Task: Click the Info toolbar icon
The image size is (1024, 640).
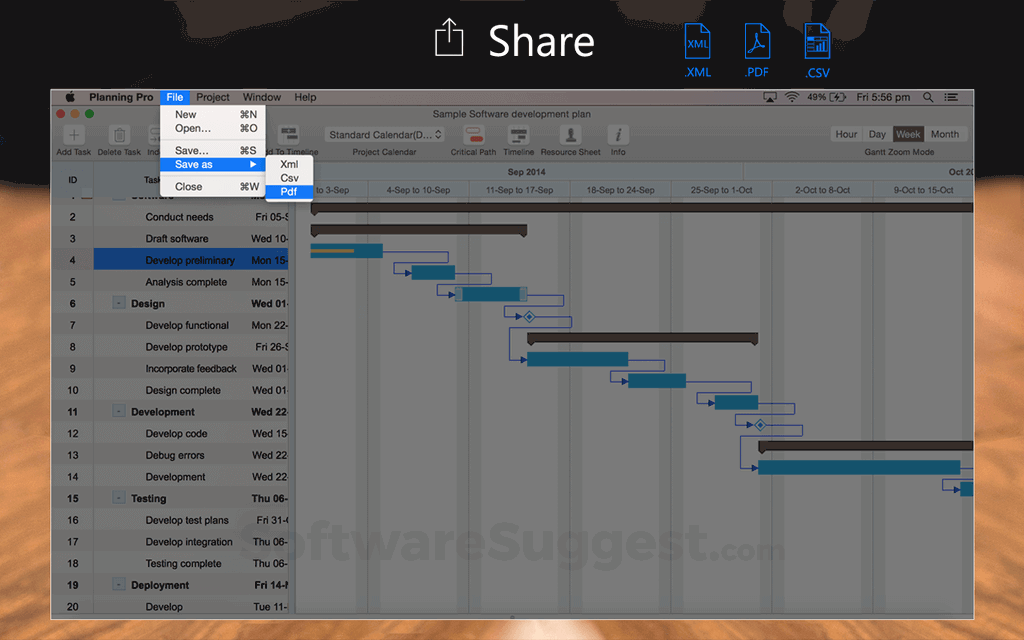Action: (617, 136)
